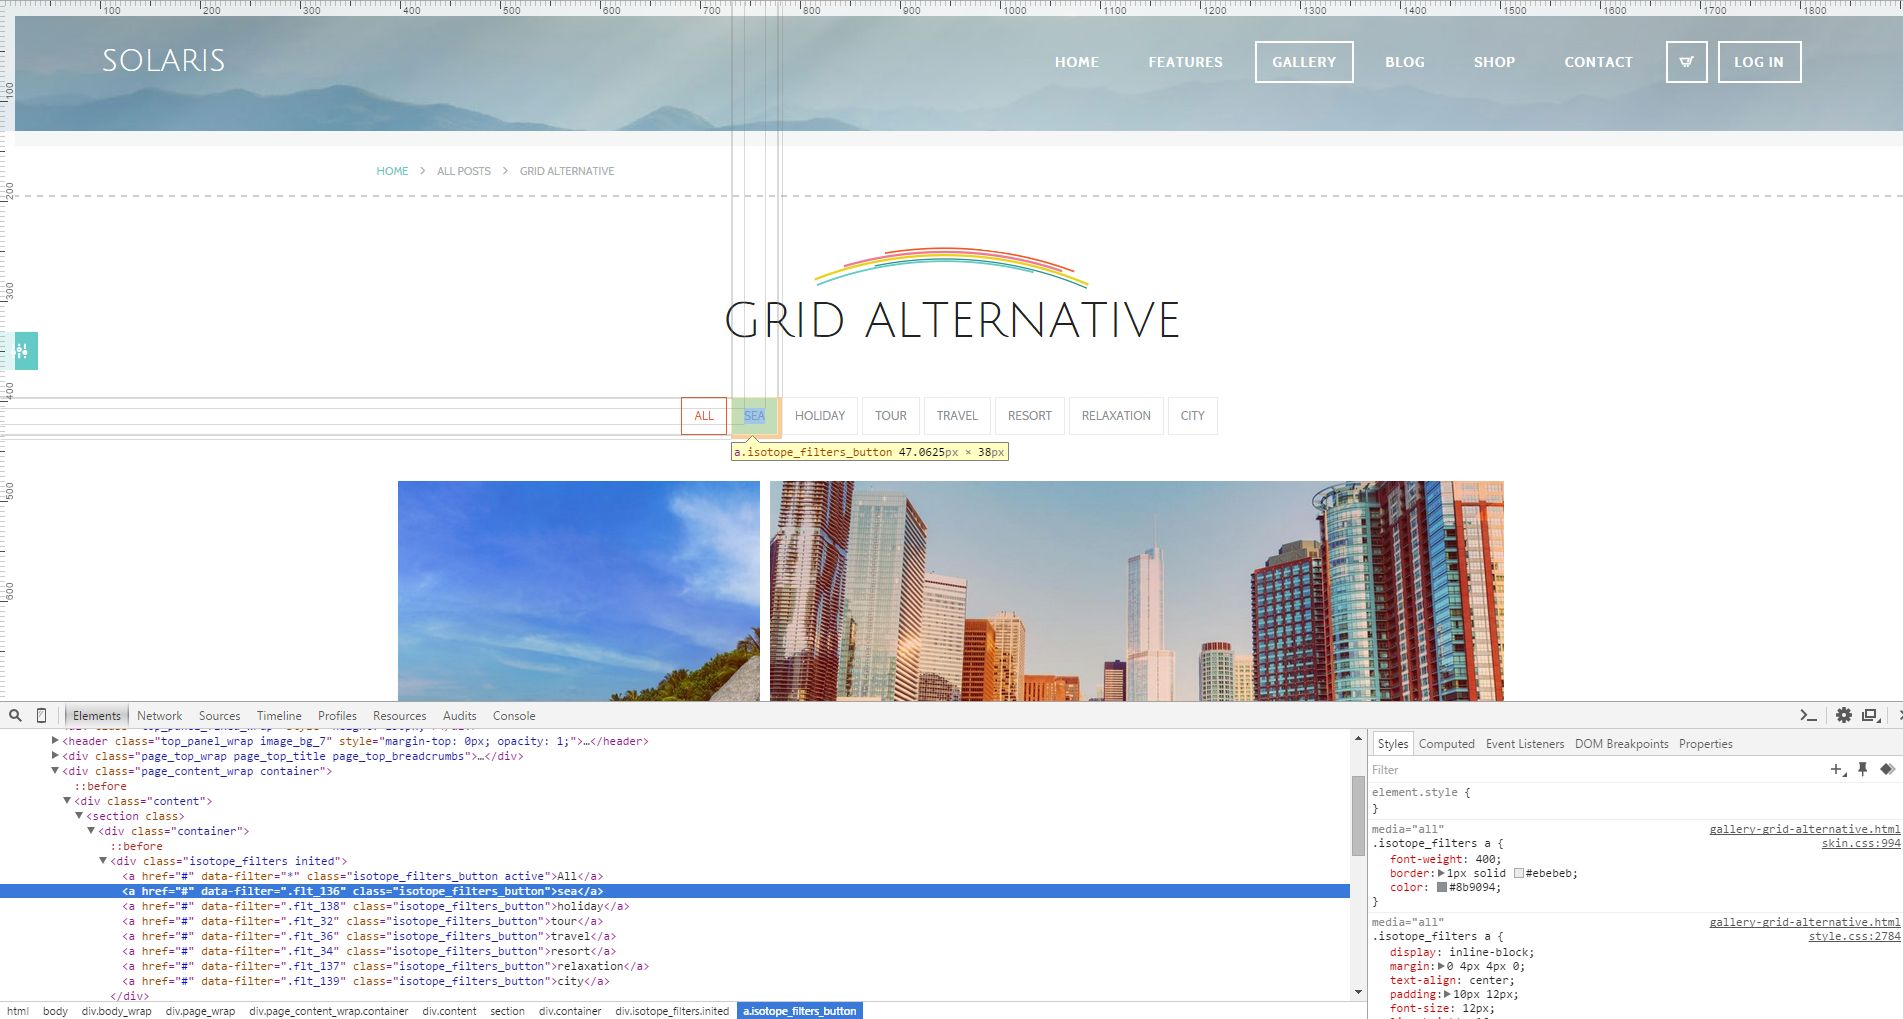Open the skin.css:994 source link
The width and height of the screenshot is (1903, 1019).
pos(1860,844)
